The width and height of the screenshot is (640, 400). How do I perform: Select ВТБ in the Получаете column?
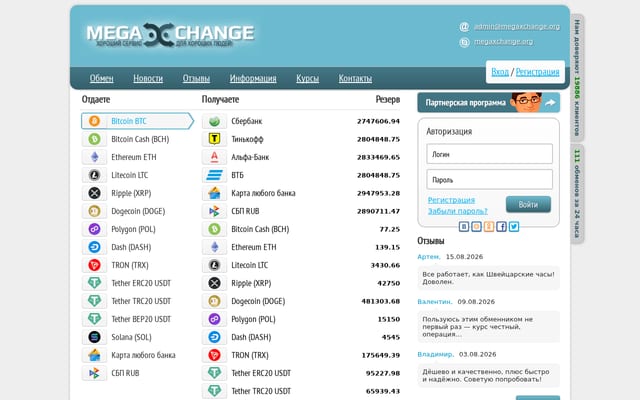click(x=301, y=175)
